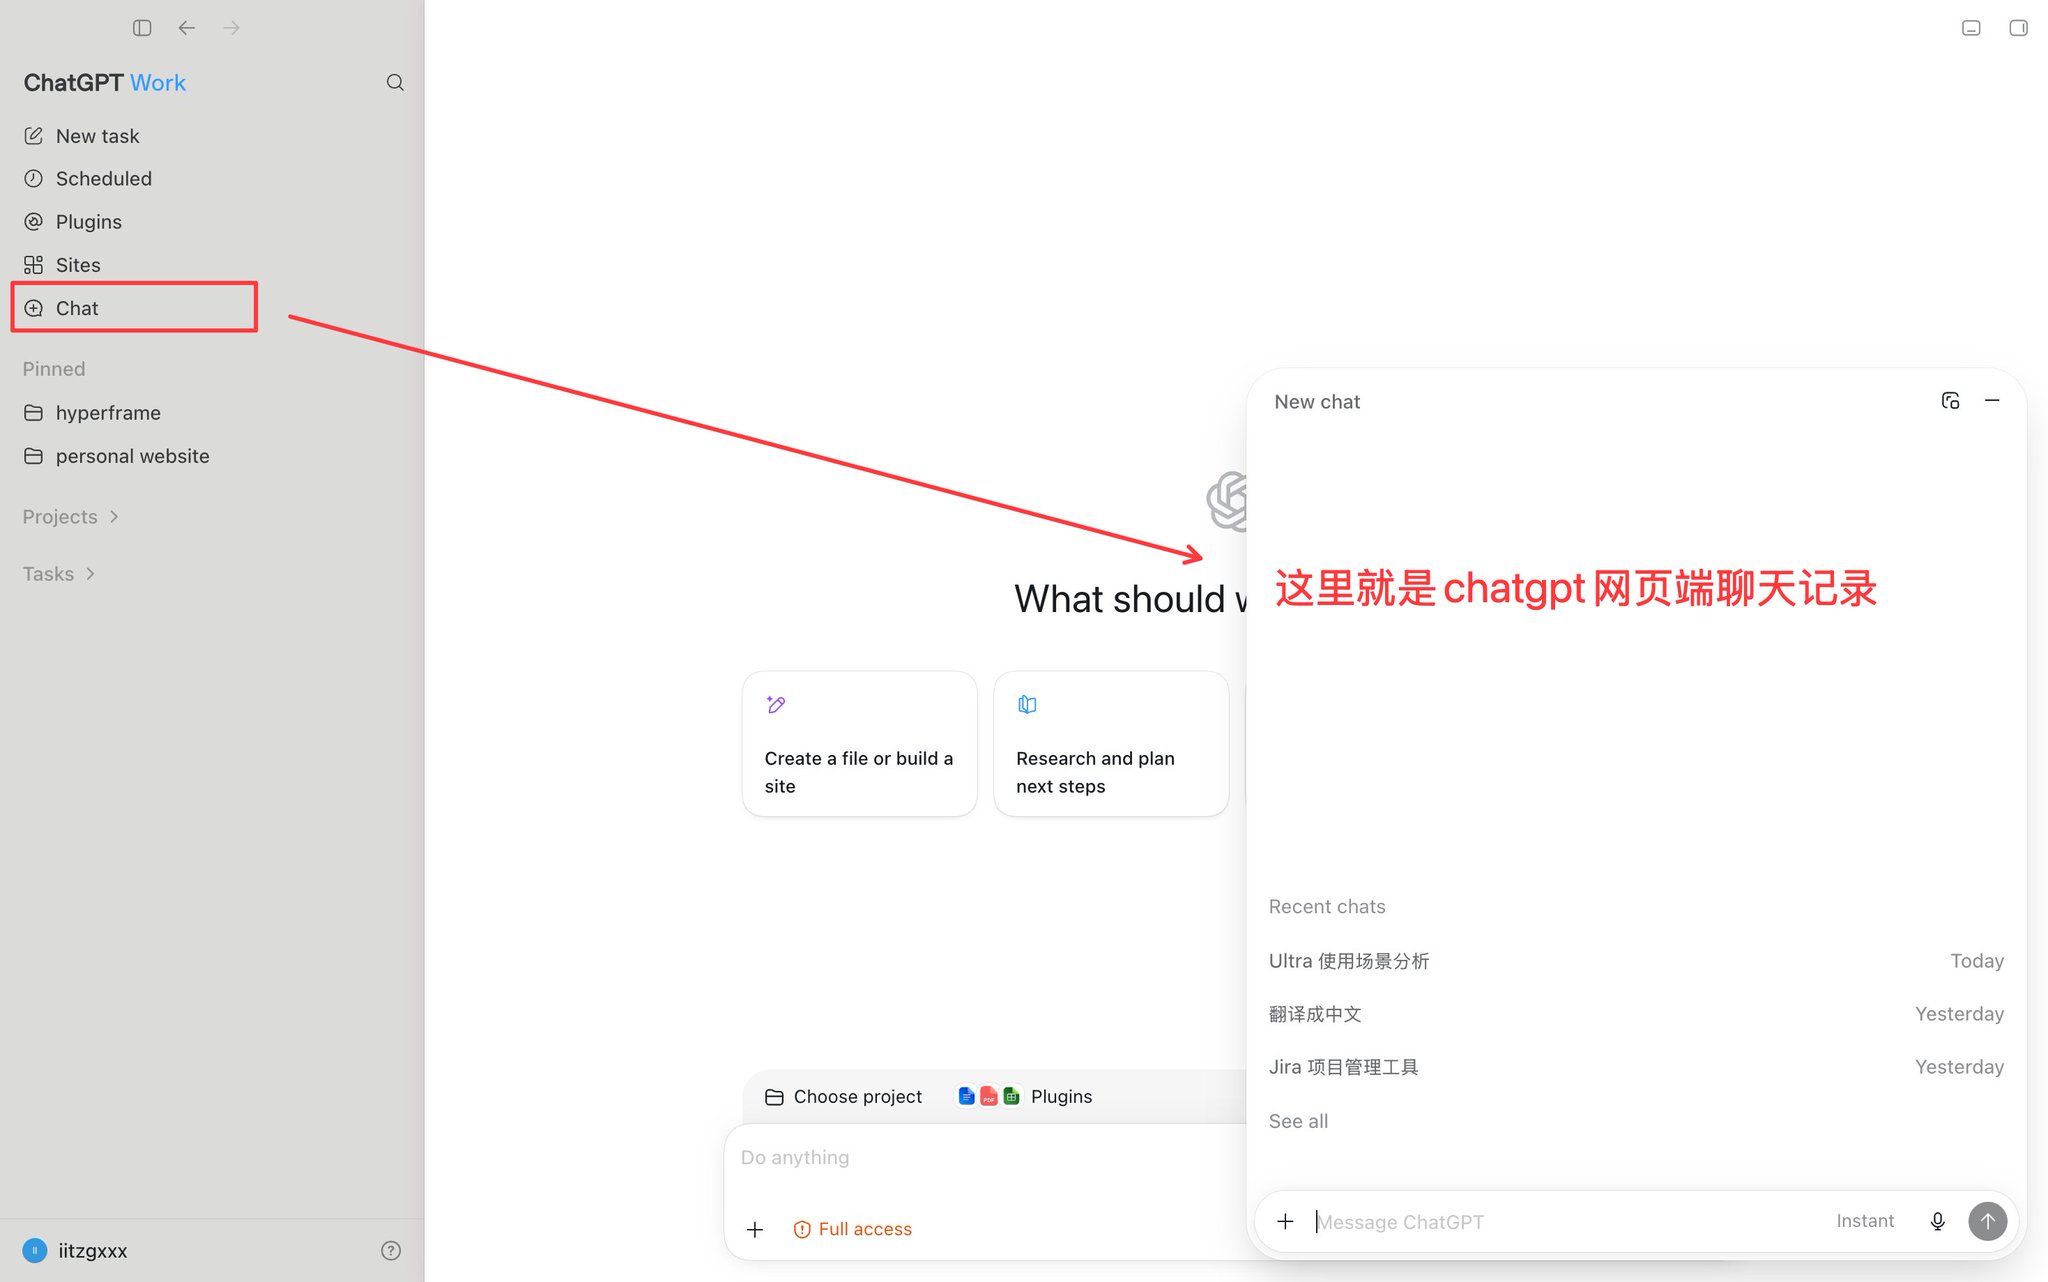
Task: Open search with the magnifier icon
Action: pyautogui.click(x=395, y=82)
